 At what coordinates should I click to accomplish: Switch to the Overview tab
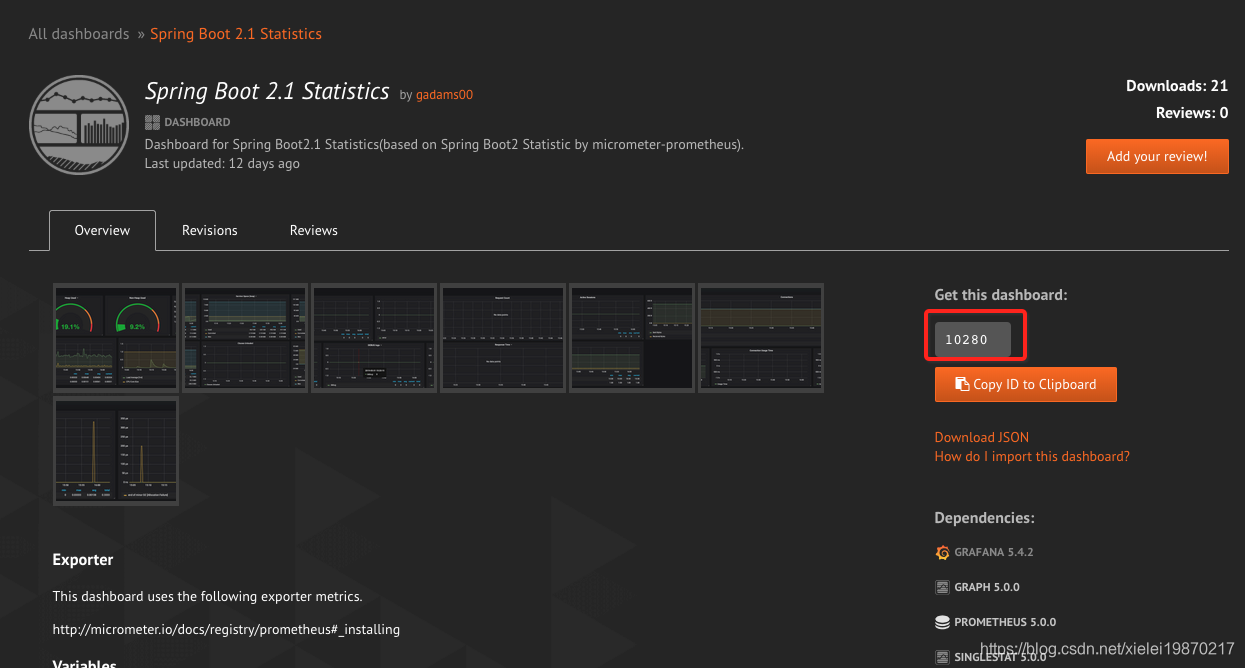tap(102, 230)
